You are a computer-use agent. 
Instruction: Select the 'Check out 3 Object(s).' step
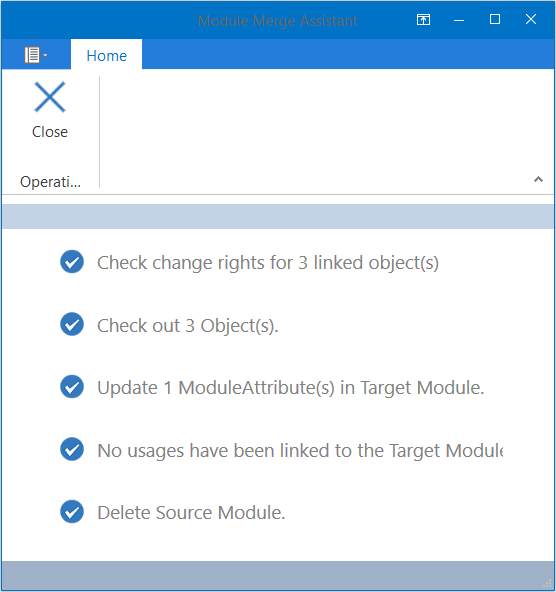point(188,325)
